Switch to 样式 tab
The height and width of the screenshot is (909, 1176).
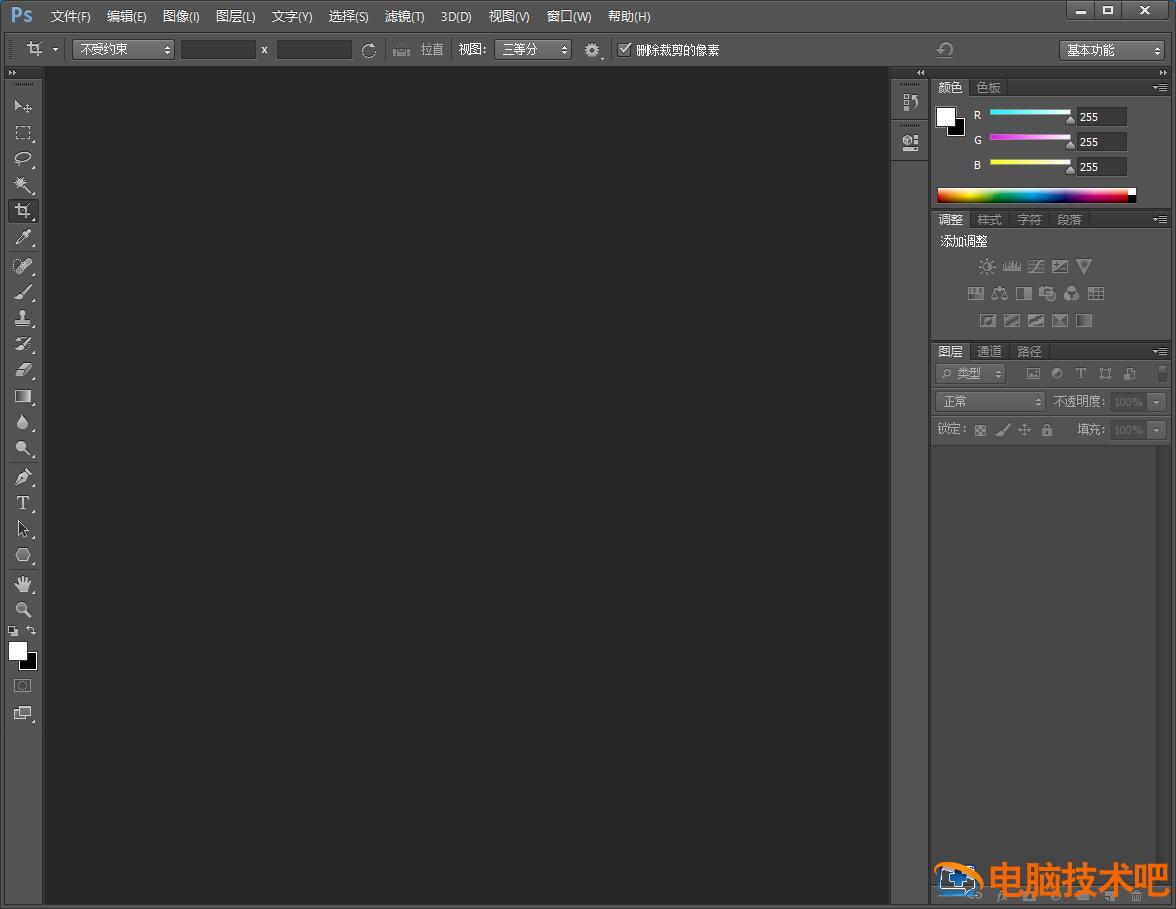pyautogui.click(x=989, y=220)
